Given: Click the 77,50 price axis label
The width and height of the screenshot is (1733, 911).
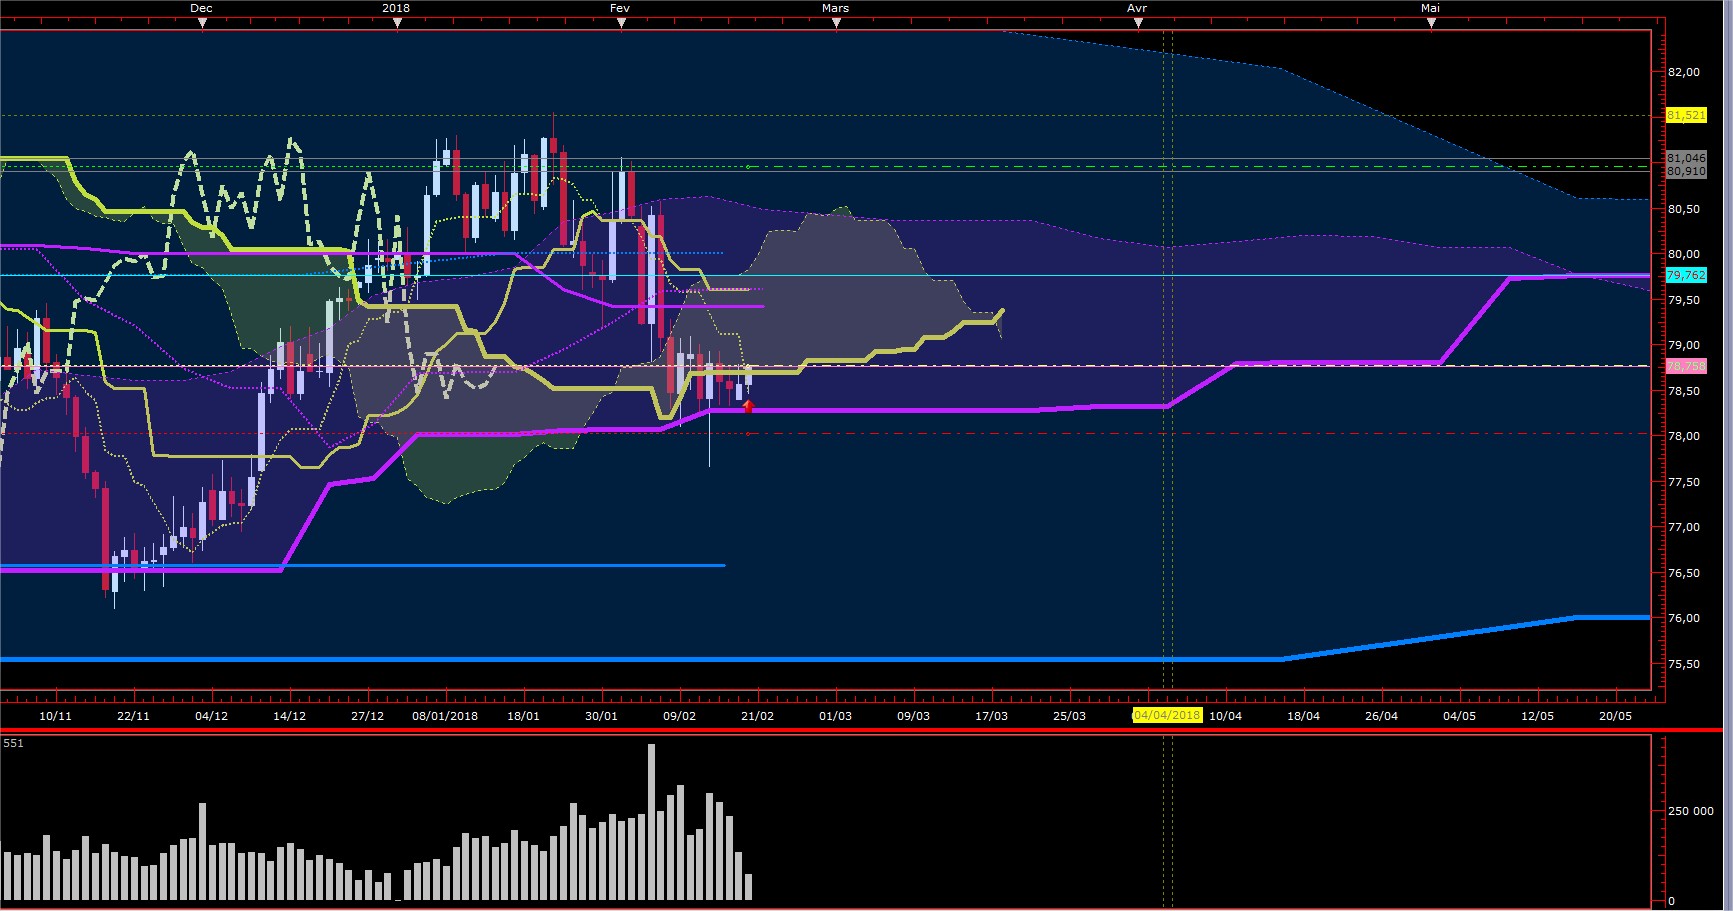Looking at the screenshot, I should pyautogui.click(x=1684, y=482).
